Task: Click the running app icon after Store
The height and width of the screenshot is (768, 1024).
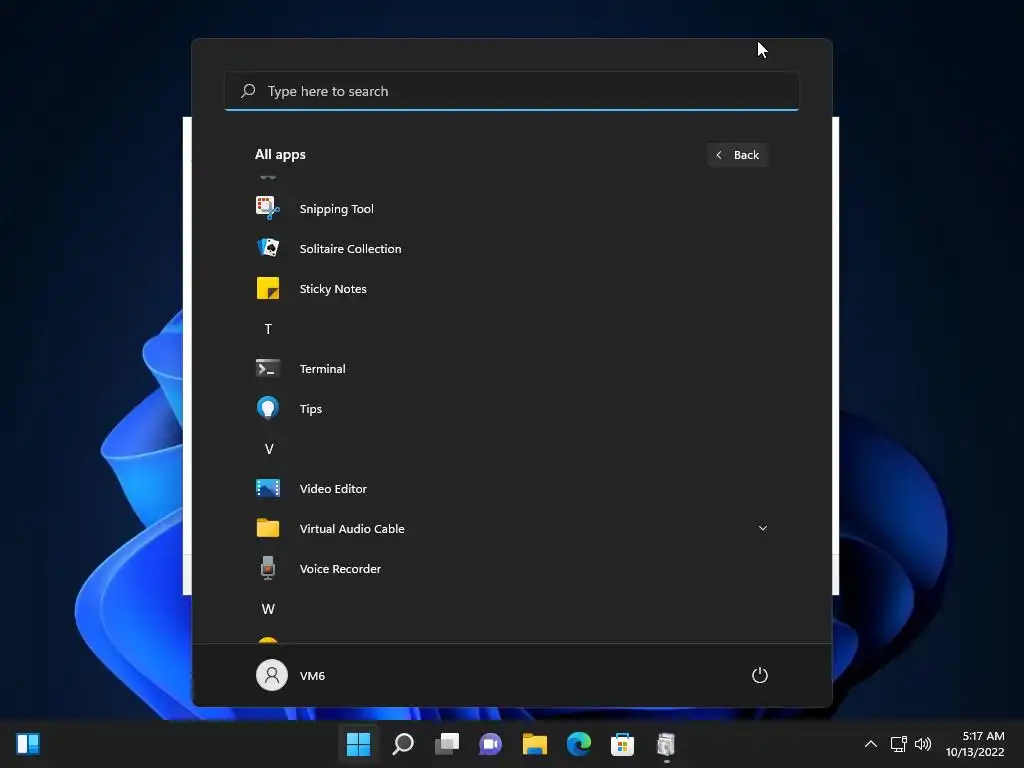Action: 666,744
